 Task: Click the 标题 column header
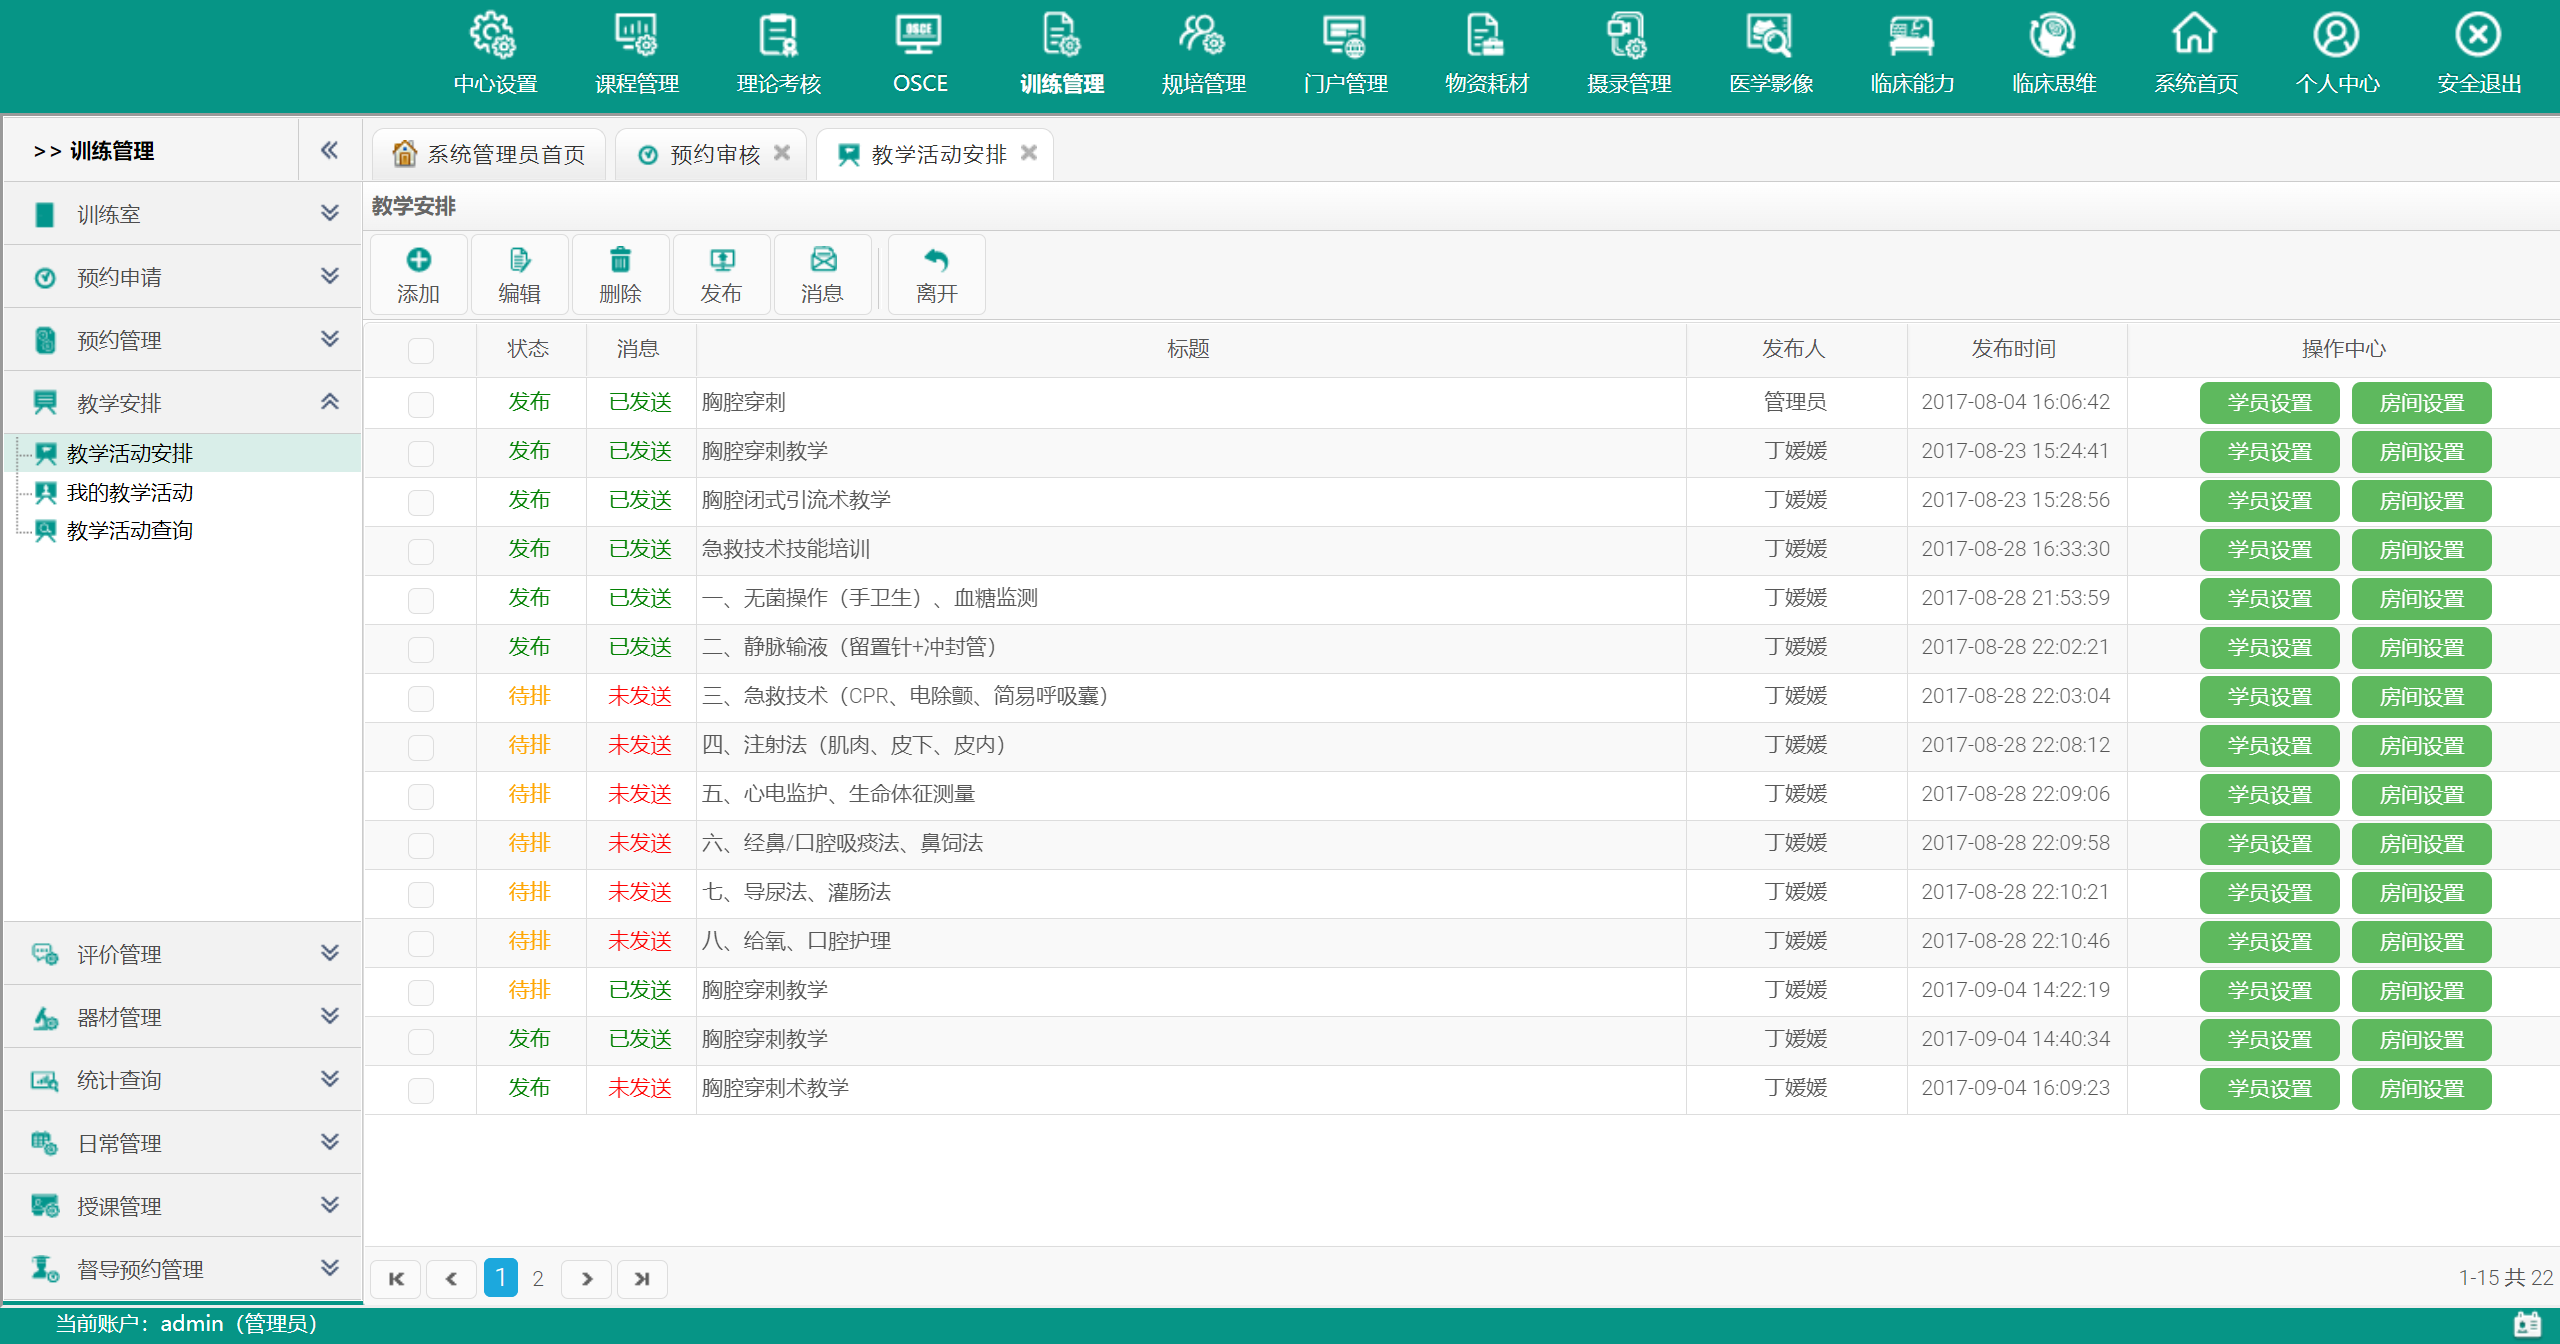click(x=1188, y=349)
